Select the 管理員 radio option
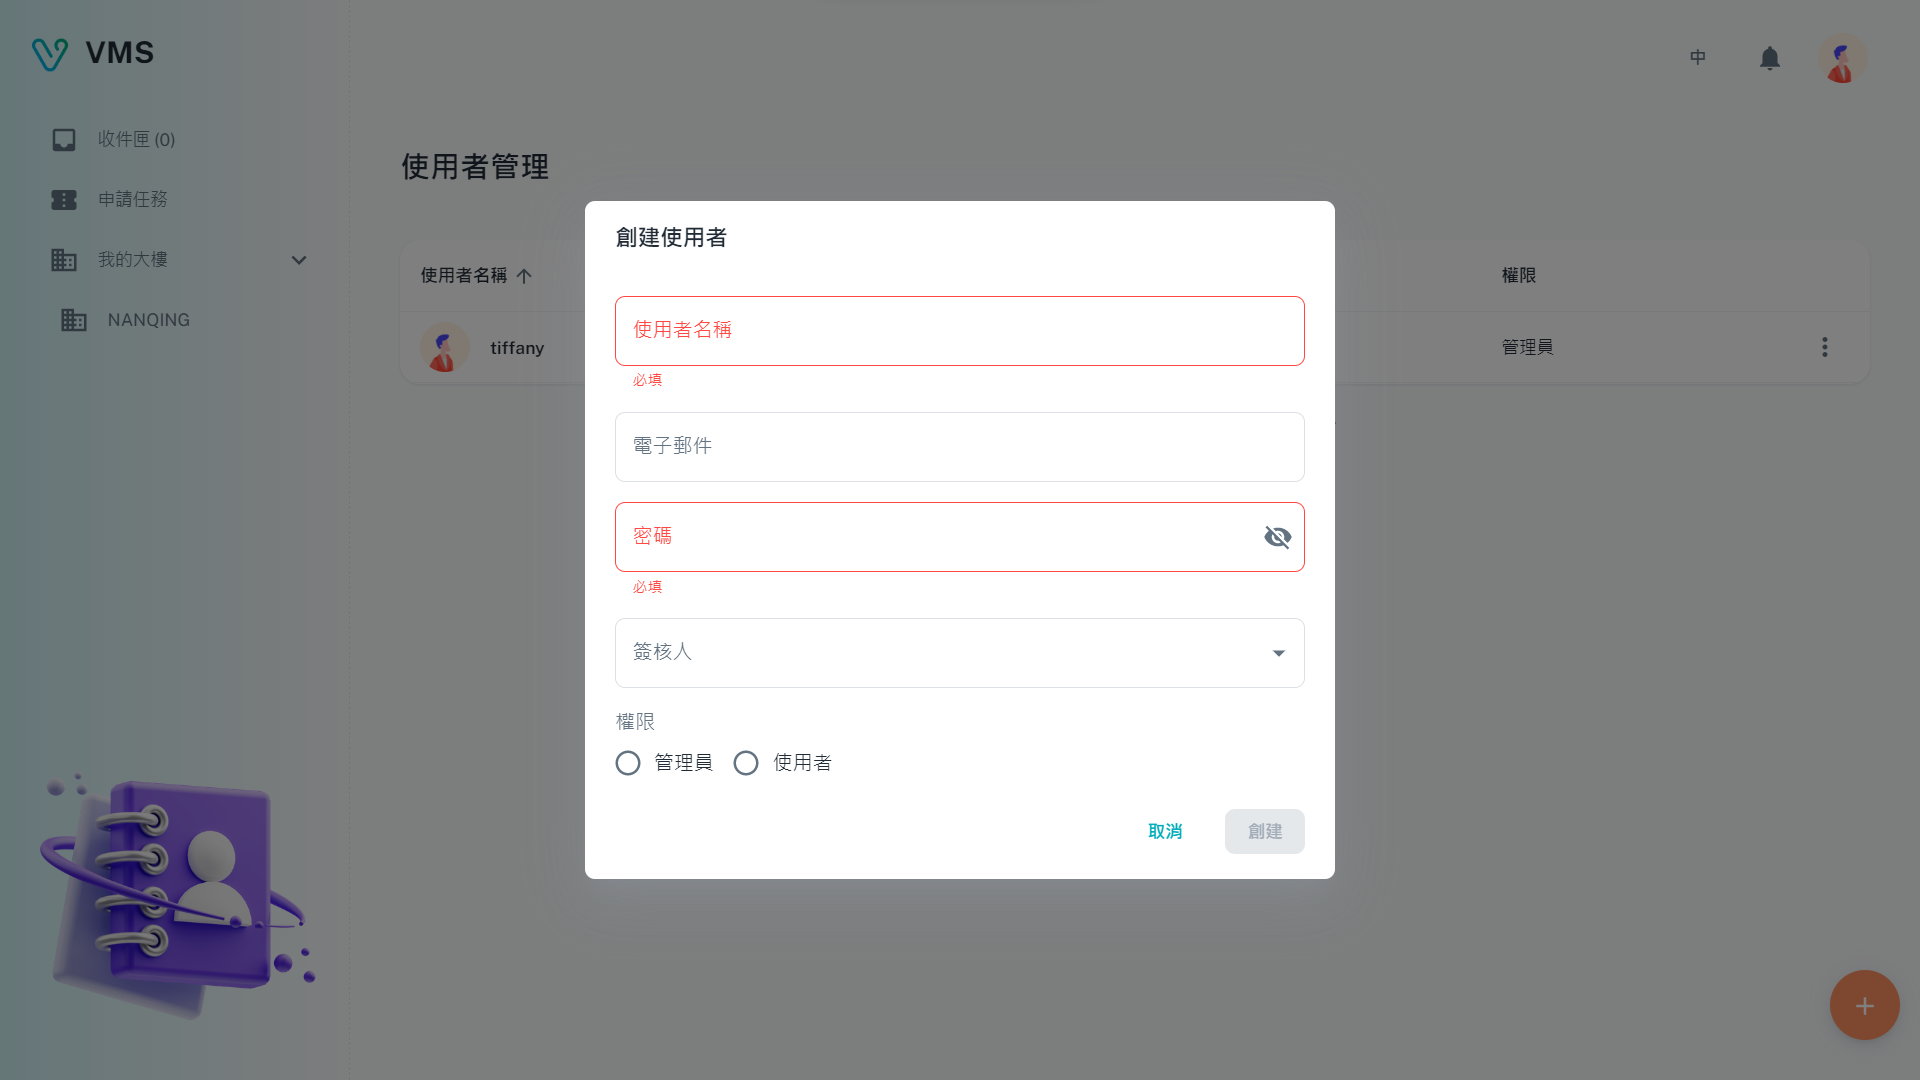 pos(628,764)
